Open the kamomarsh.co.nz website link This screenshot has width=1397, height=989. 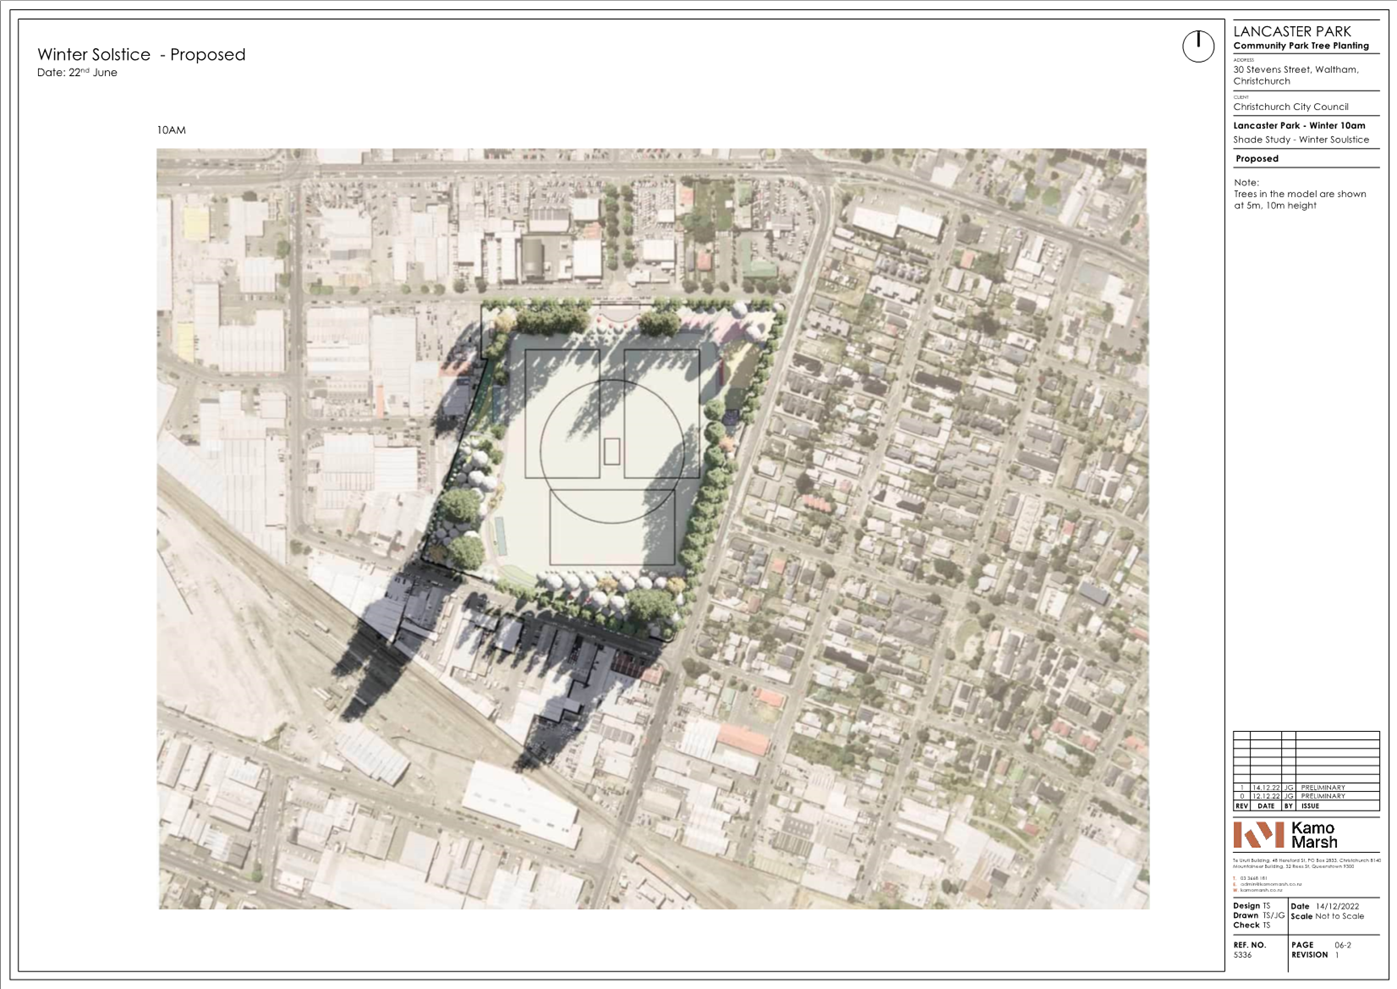click(x=1263, y=890)
